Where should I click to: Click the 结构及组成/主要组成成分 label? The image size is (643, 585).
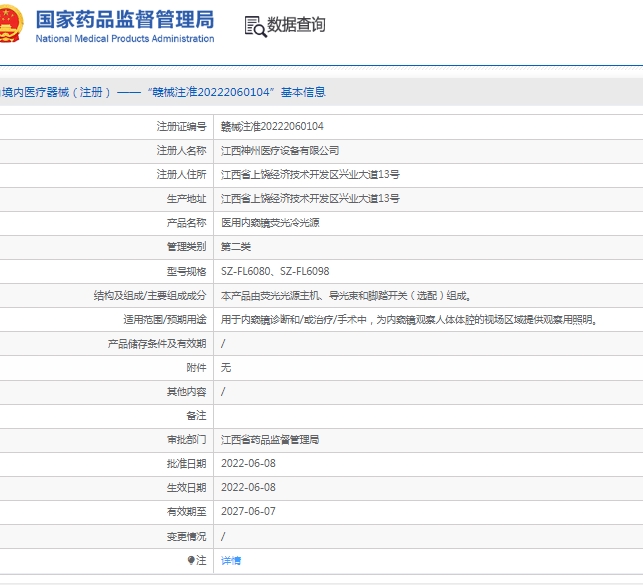click(x=150, y=296)
